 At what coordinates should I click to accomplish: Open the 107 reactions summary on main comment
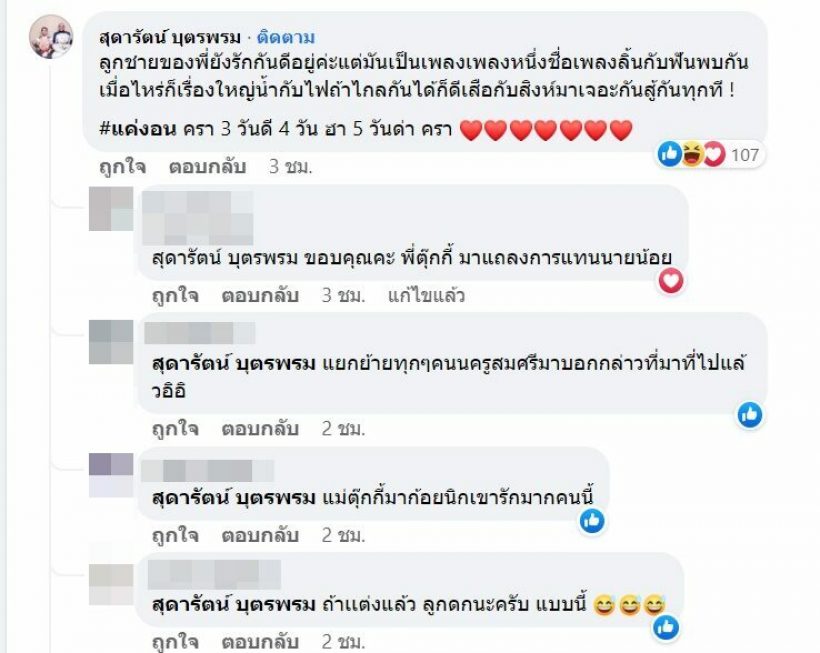tap(745, 155)
